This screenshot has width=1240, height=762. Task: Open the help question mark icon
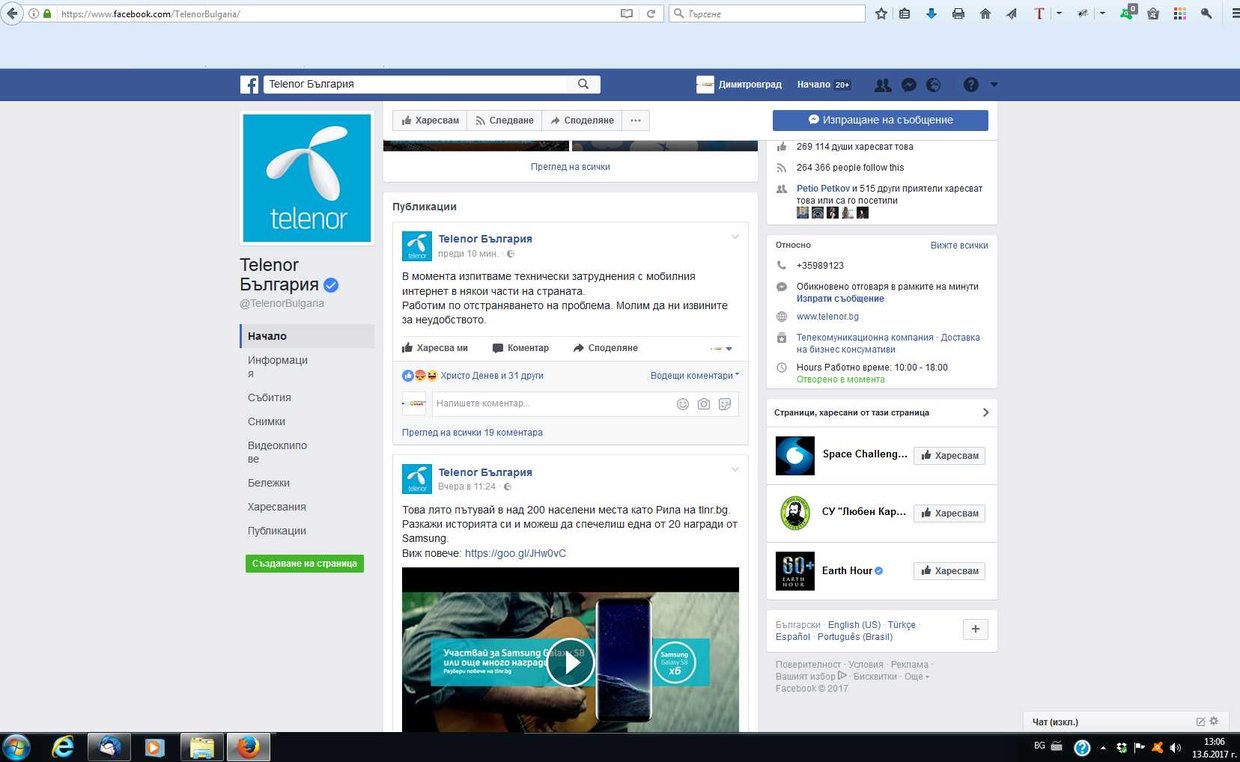970,85
